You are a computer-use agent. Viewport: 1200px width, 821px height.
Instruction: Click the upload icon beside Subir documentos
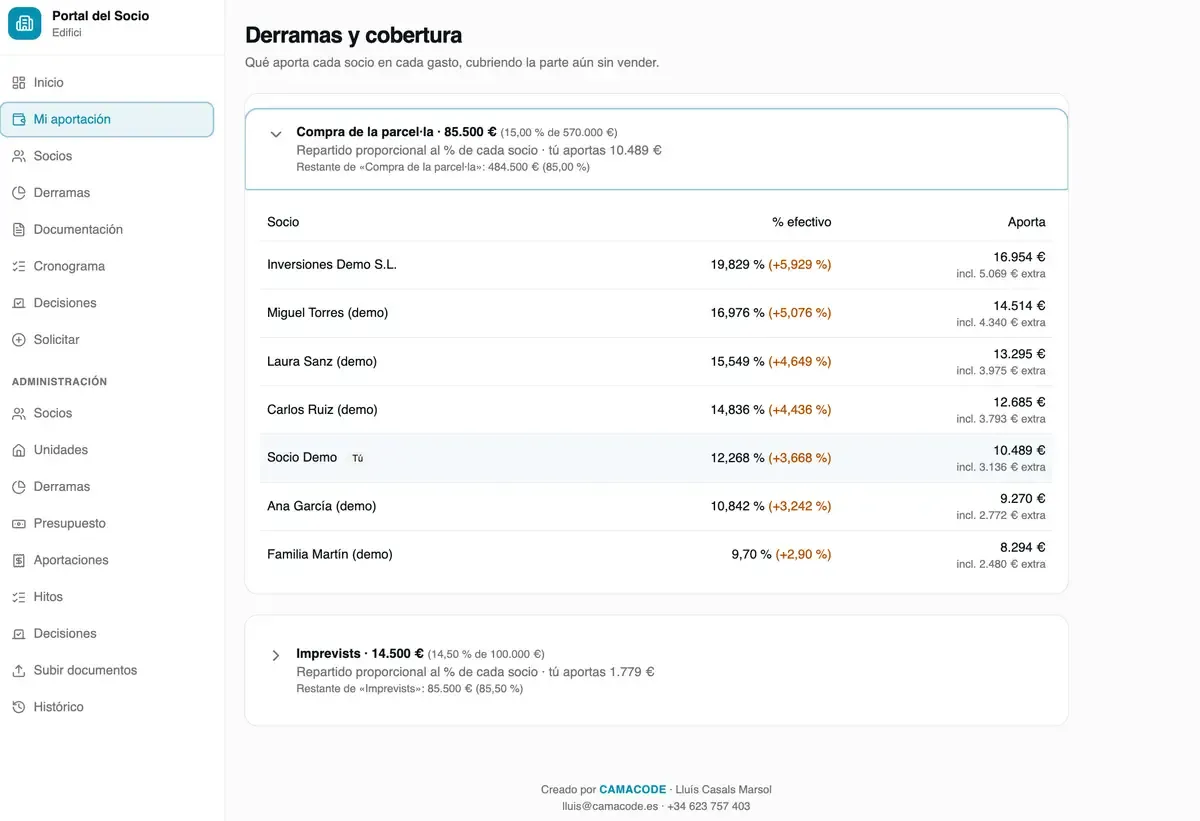pyautogui.click(x=18, y=670)
